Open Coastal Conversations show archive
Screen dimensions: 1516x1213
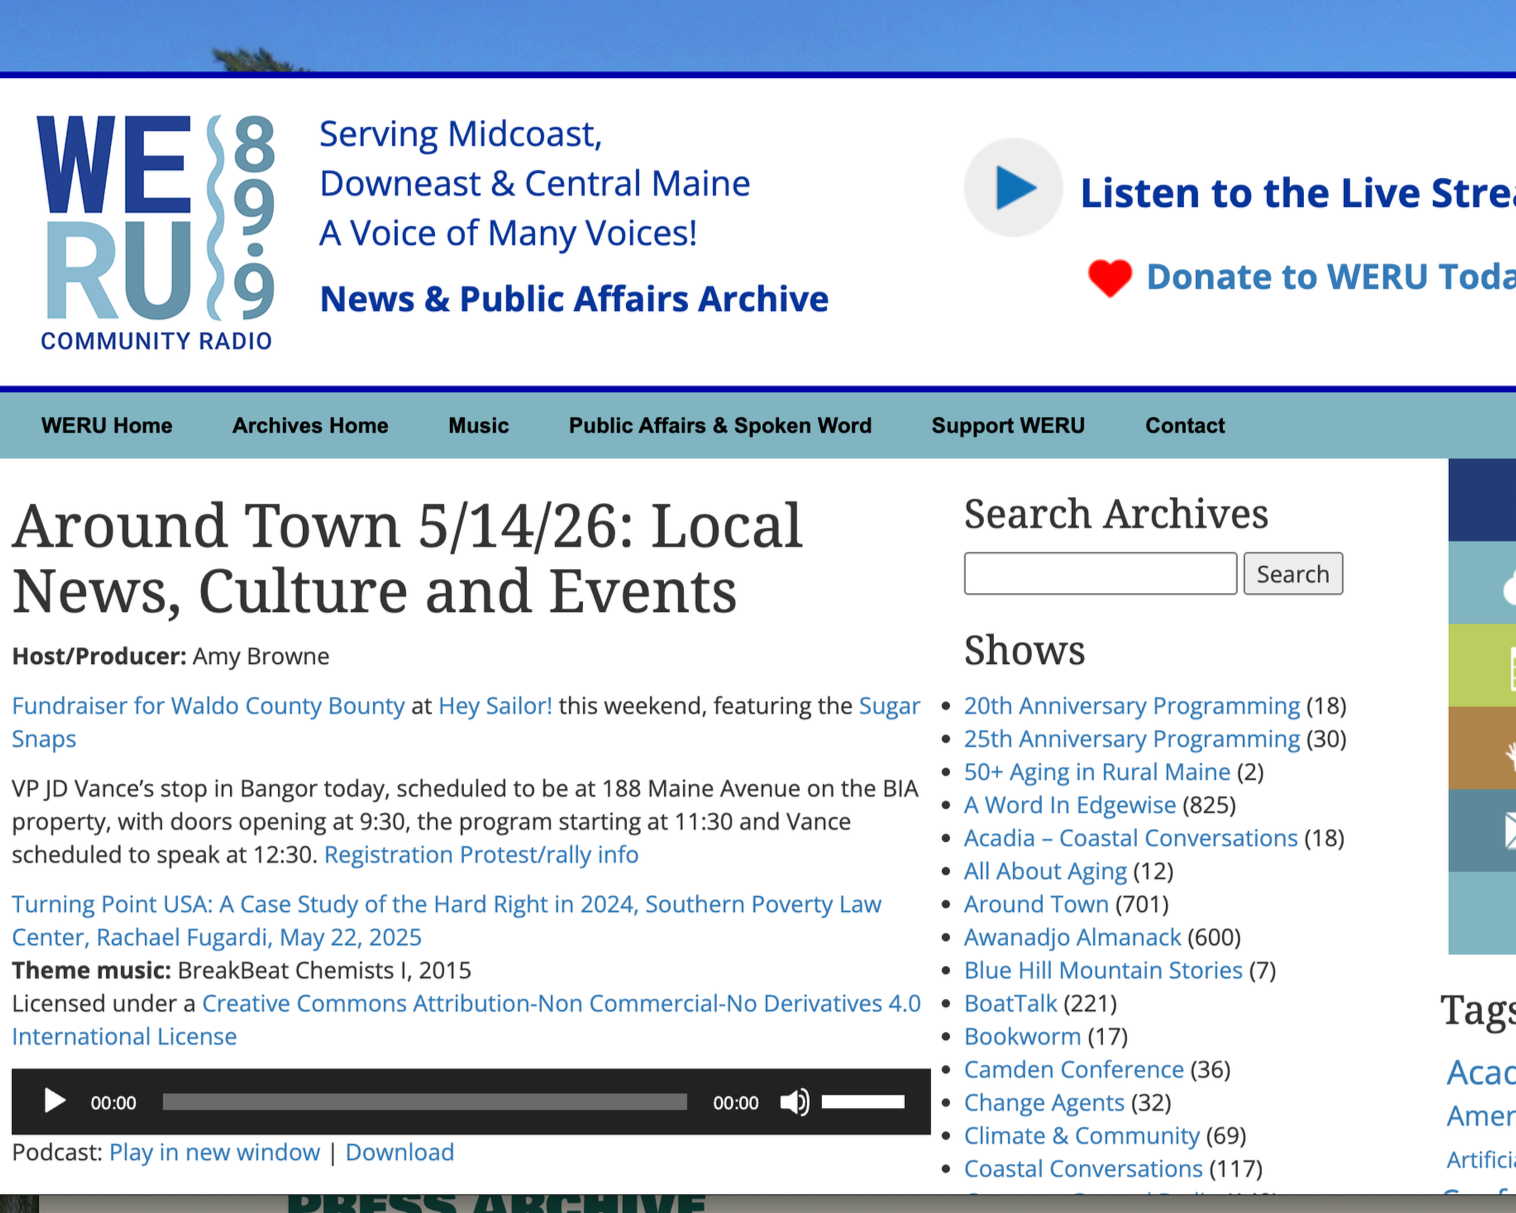point(1083,1168)
